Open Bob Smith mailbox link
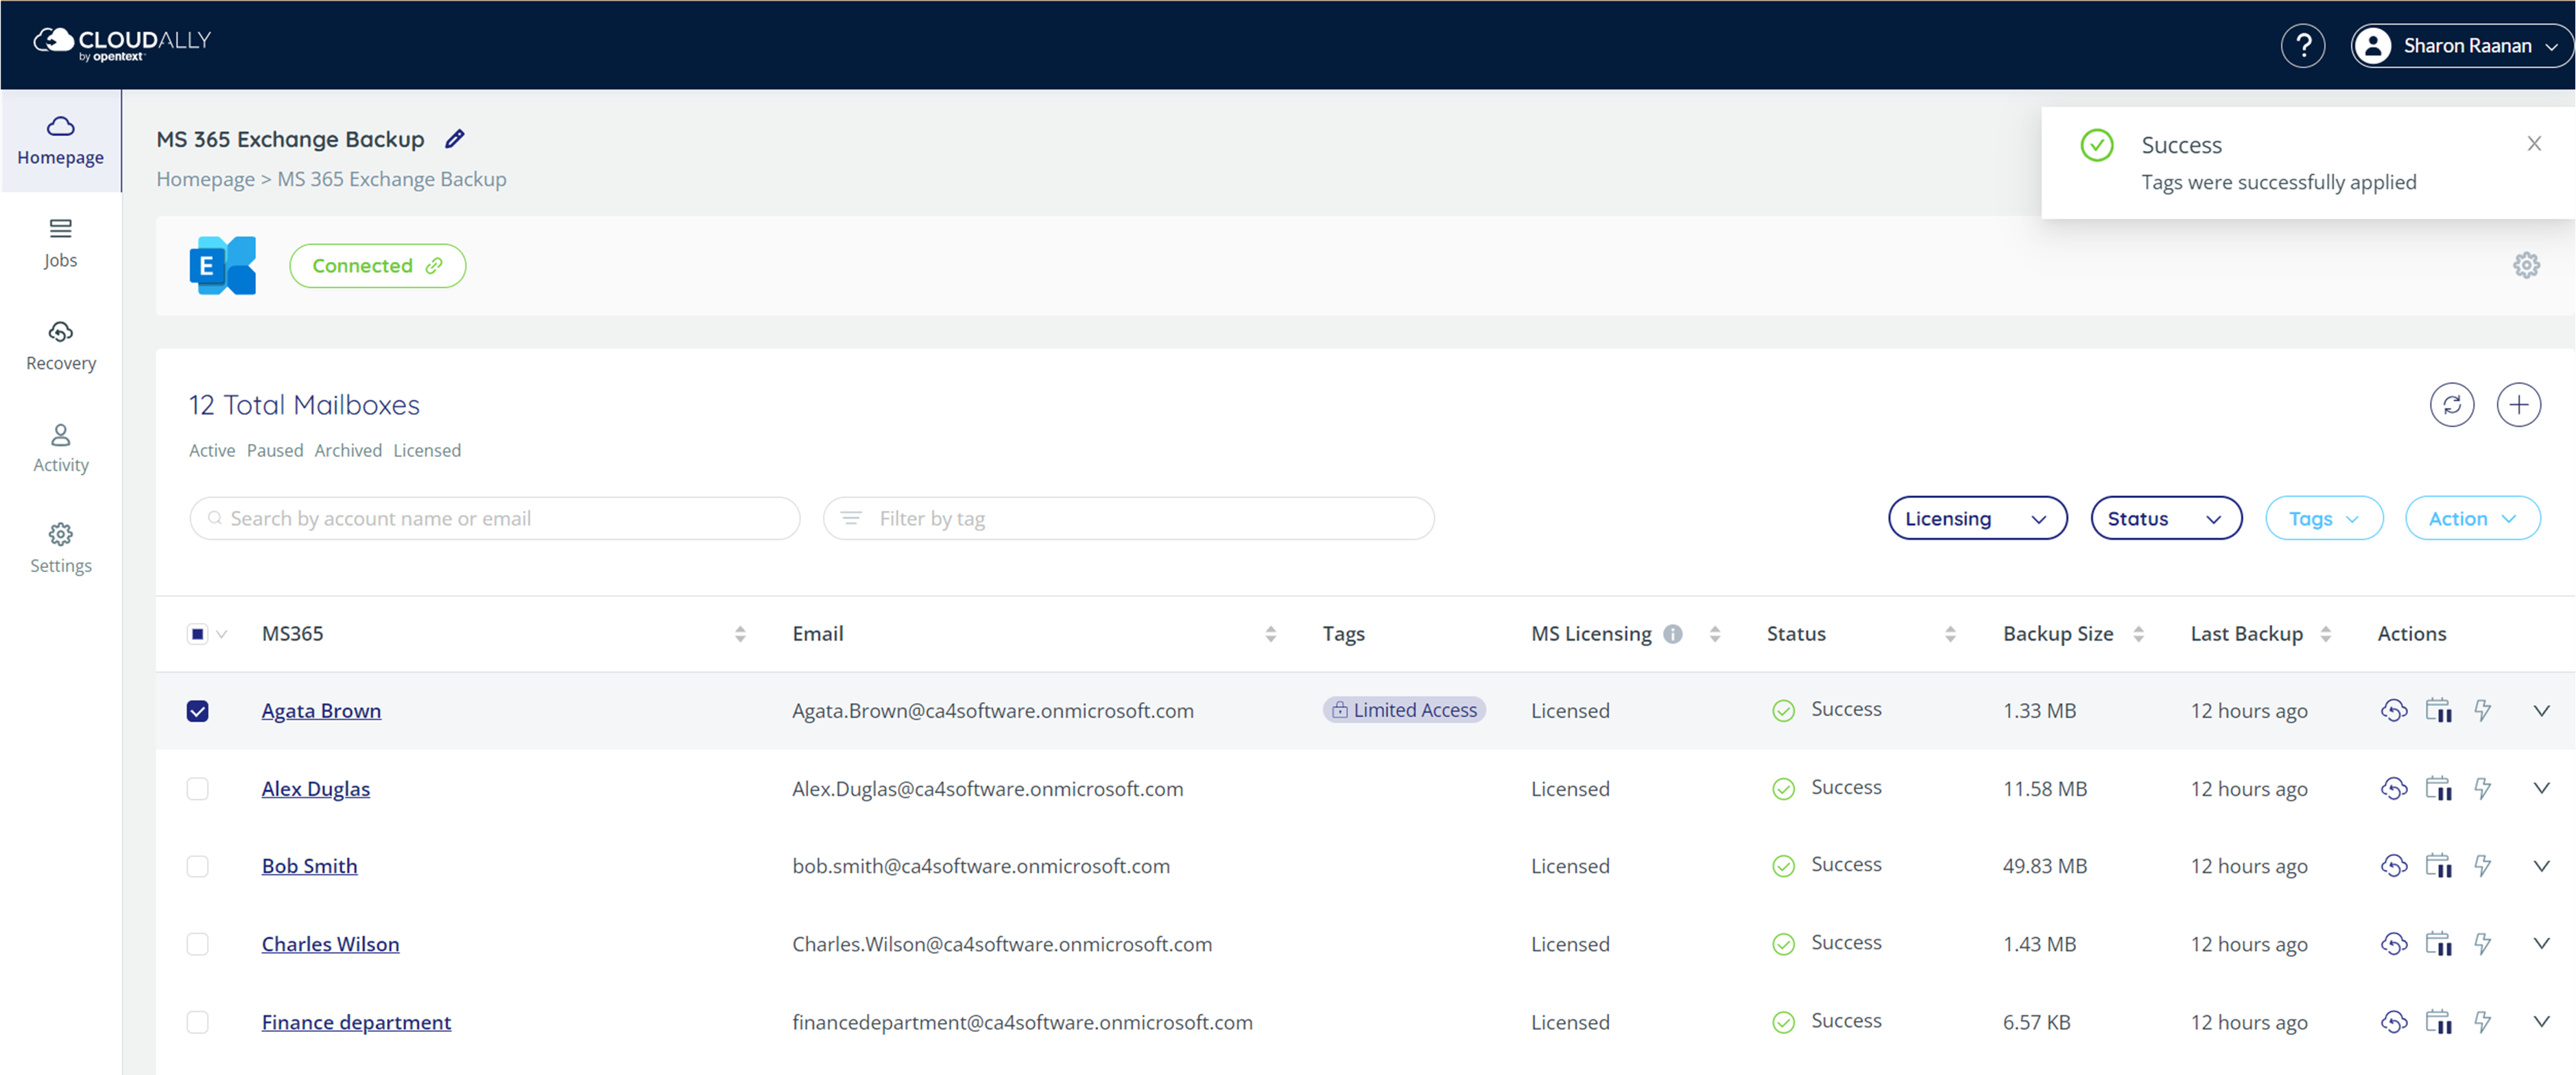 pos(309,866)
